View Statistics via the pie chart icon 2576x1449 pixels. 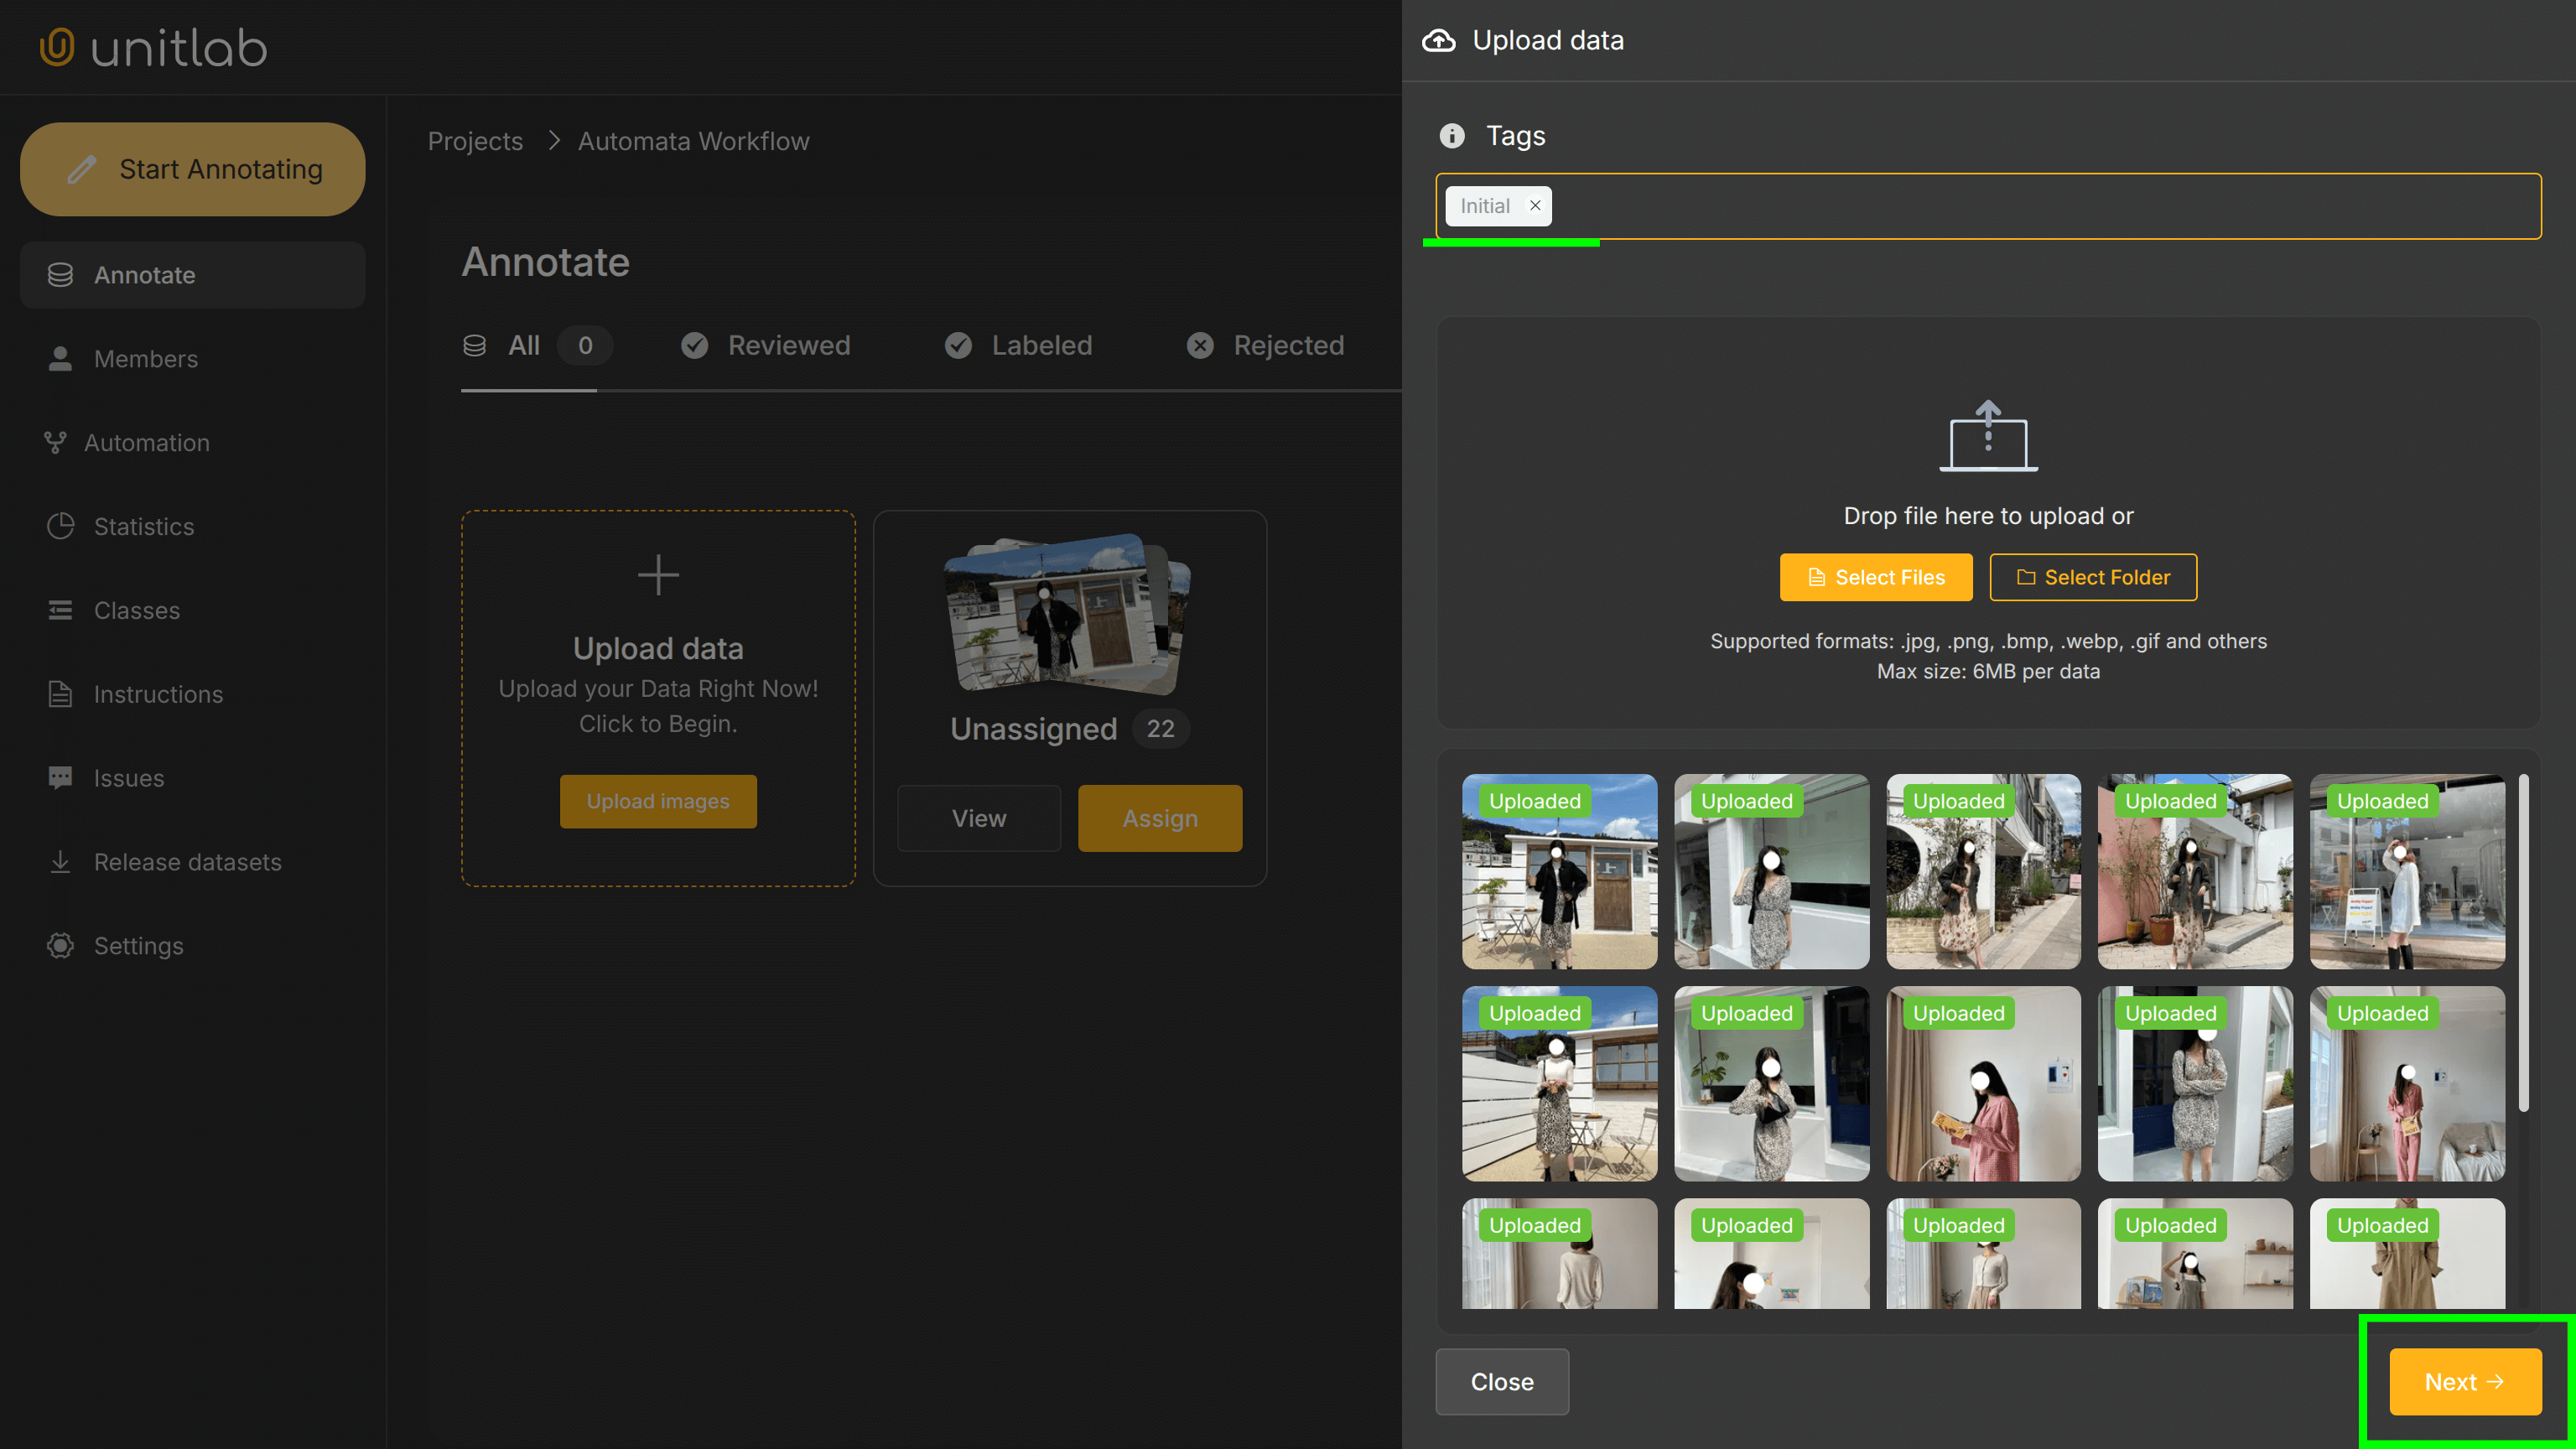60,526
